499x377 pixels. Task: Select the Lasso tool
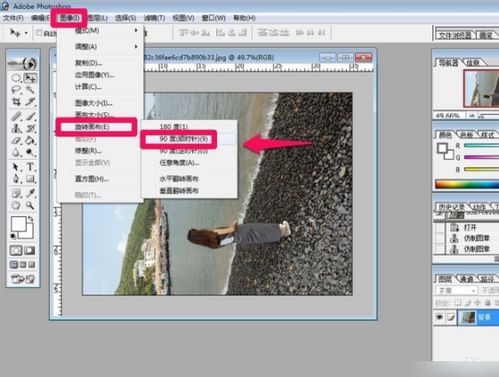point(16,90)
